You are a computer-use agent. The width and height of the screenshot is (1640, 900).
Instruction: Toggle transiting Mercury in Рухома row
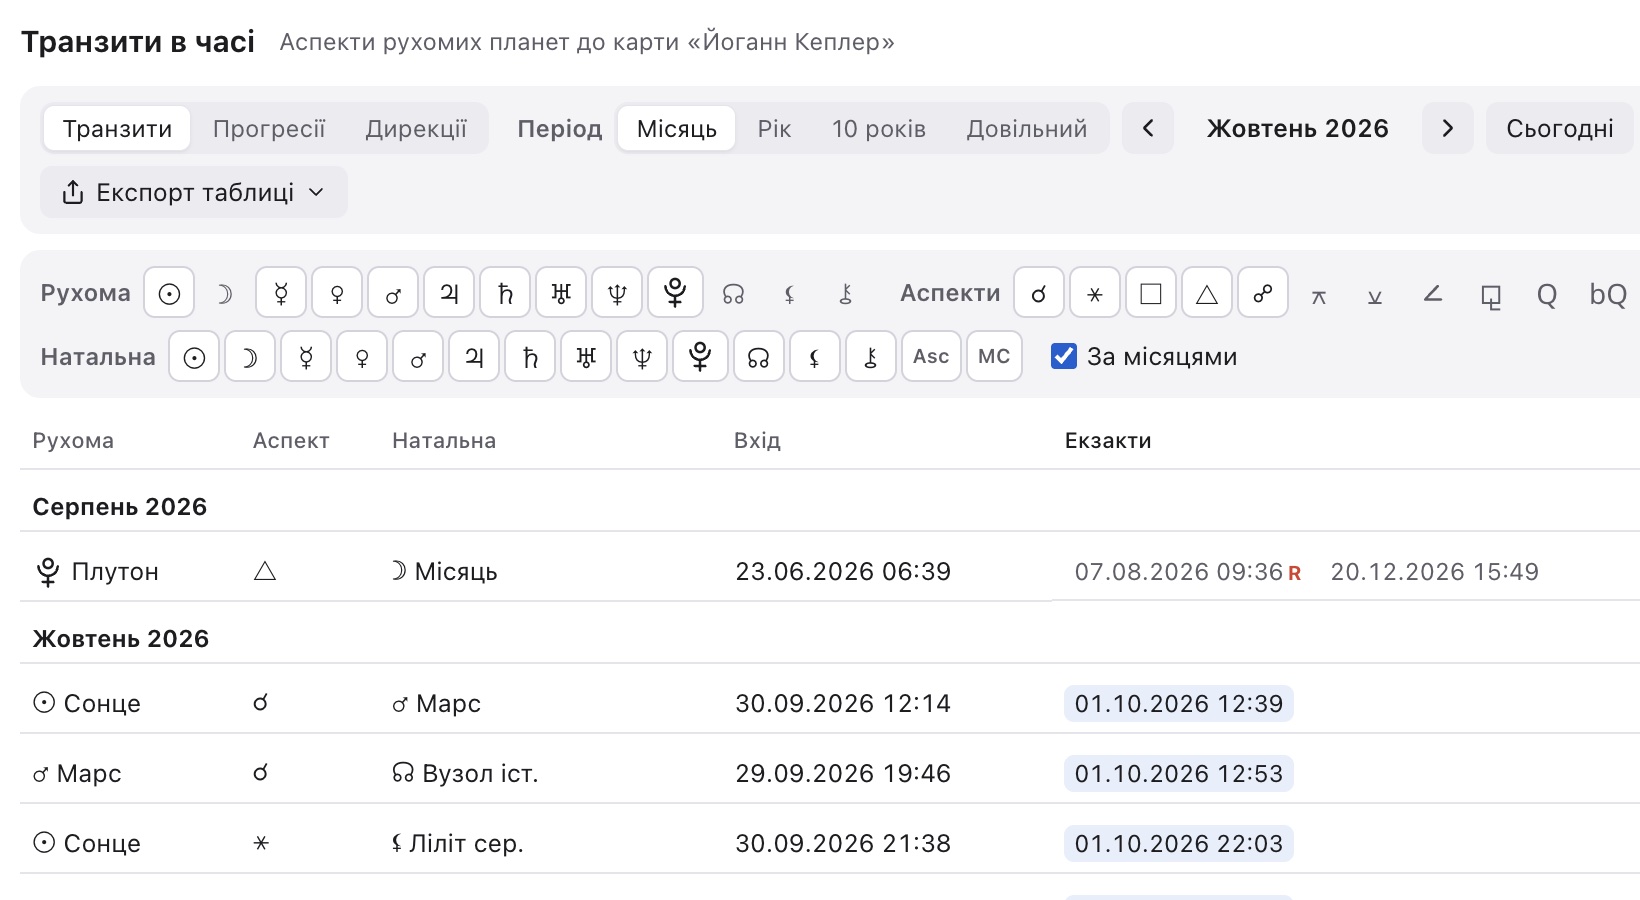(281, 293)
